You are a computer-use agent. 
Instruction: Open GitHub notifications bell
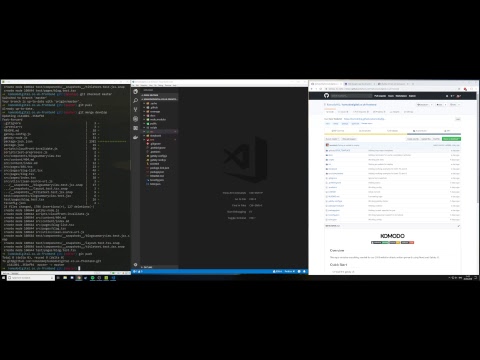tap(447, 96)
